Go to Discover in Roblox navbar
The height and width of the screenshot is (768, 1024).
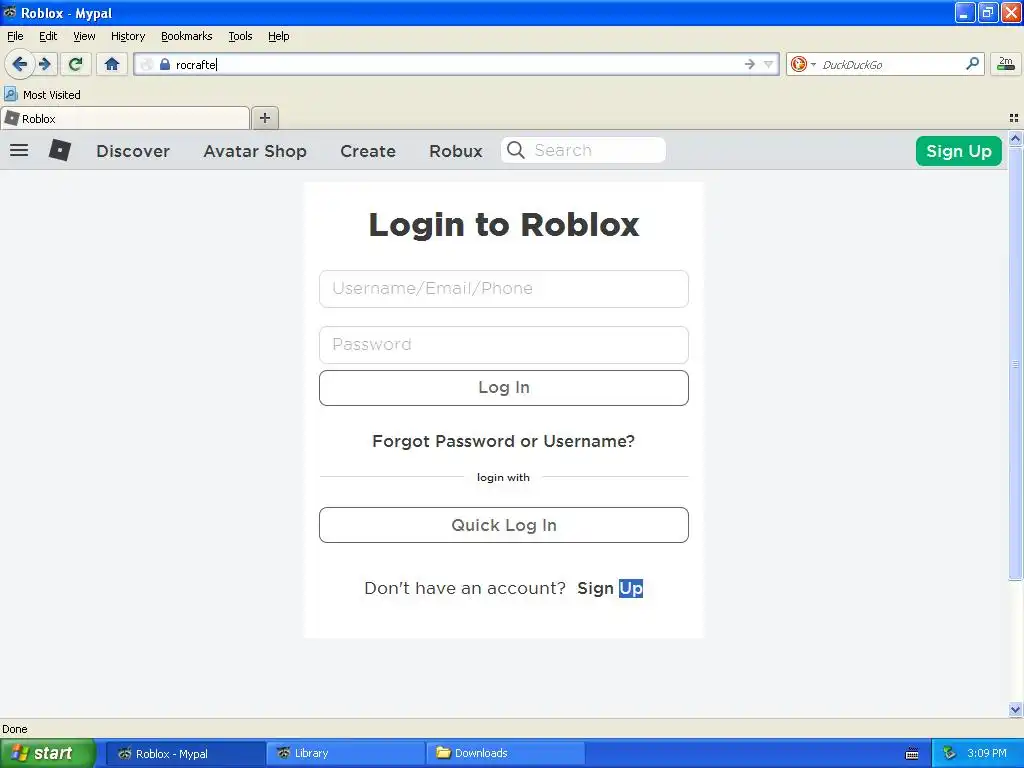(x=133, y=151)
